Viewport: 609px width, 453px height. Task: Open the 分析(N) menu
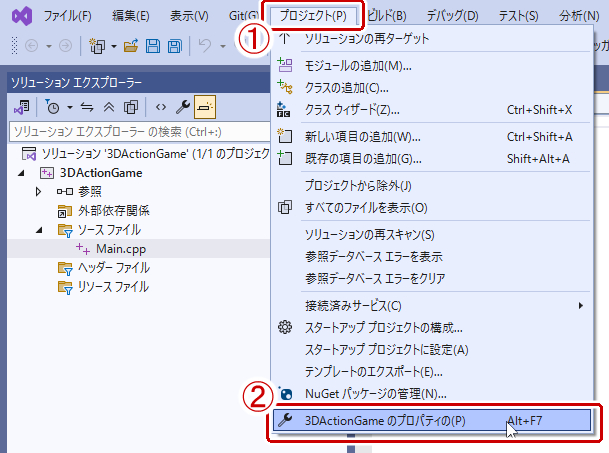point(579,16)
